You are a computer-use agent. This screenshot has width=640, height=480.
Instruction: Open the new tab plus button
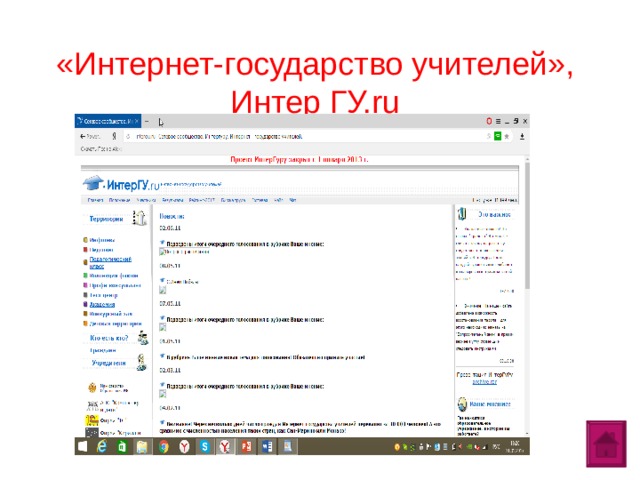click(x=147, y=121)
